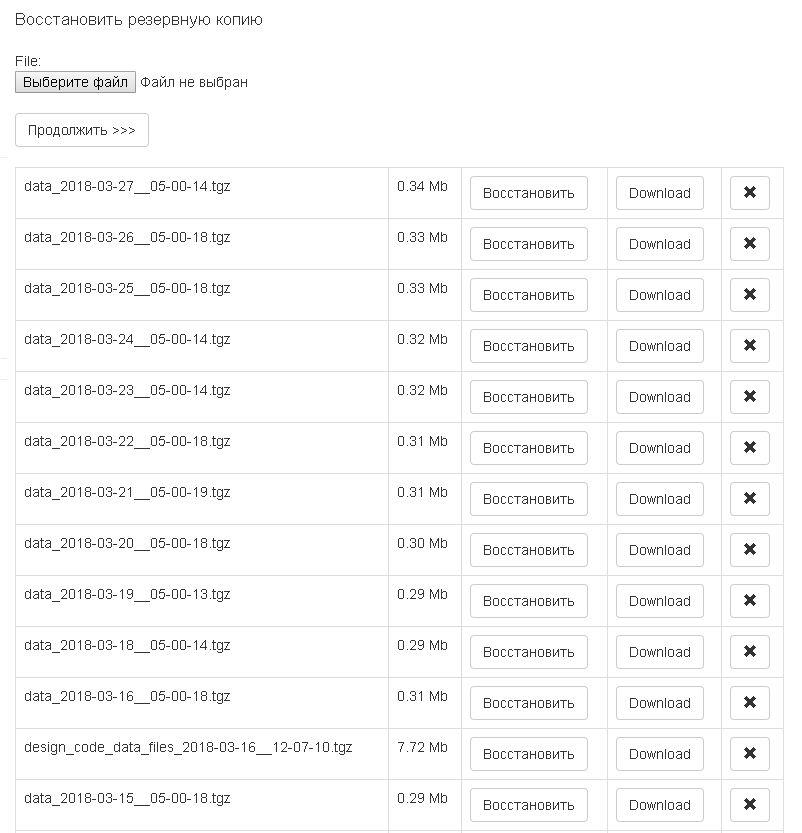The width and height of the screenshot is (802, 833).
Task: Restore backup data_2018-03-26 with Восстановить
Action: [x=528, y=244]
